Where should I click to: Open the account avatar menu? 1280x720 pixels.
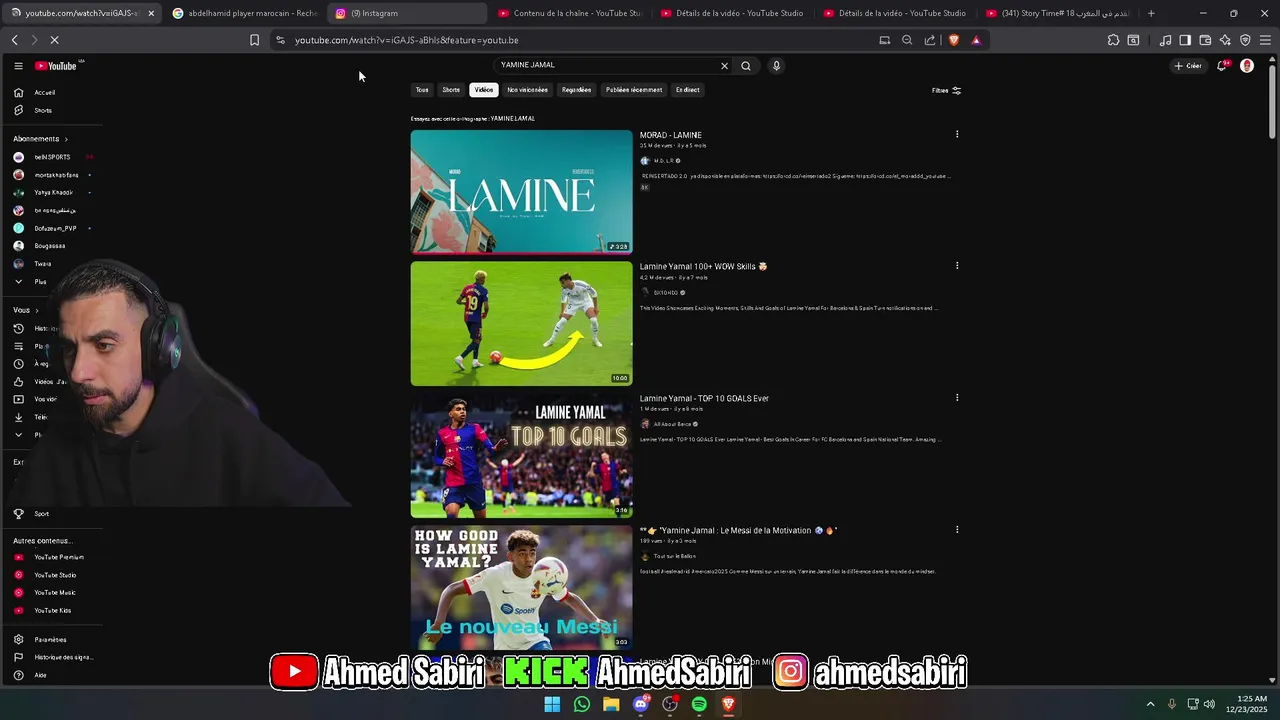click(x=1247, y=66)
